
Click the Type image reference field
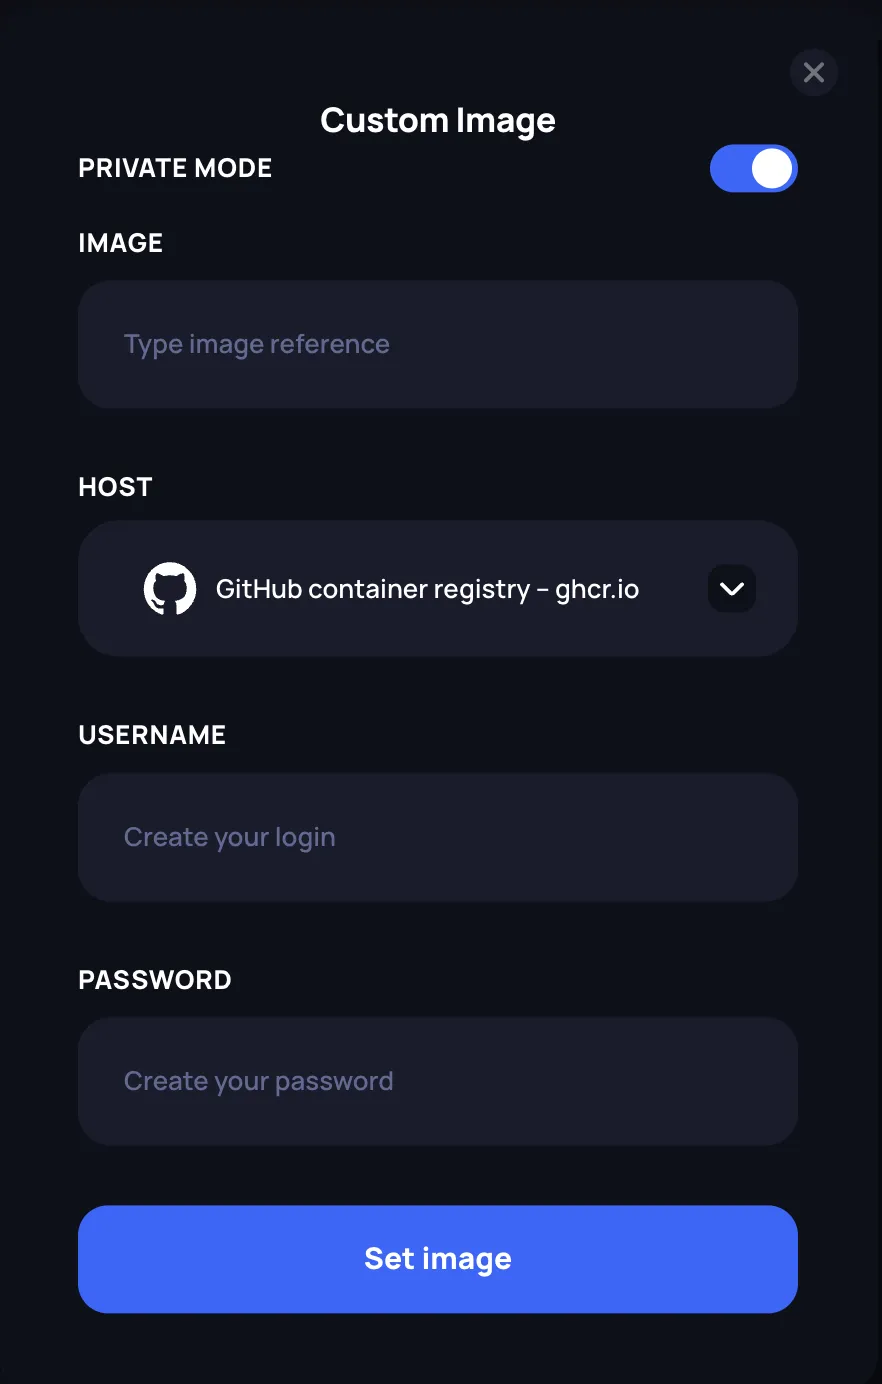(438, 344)
